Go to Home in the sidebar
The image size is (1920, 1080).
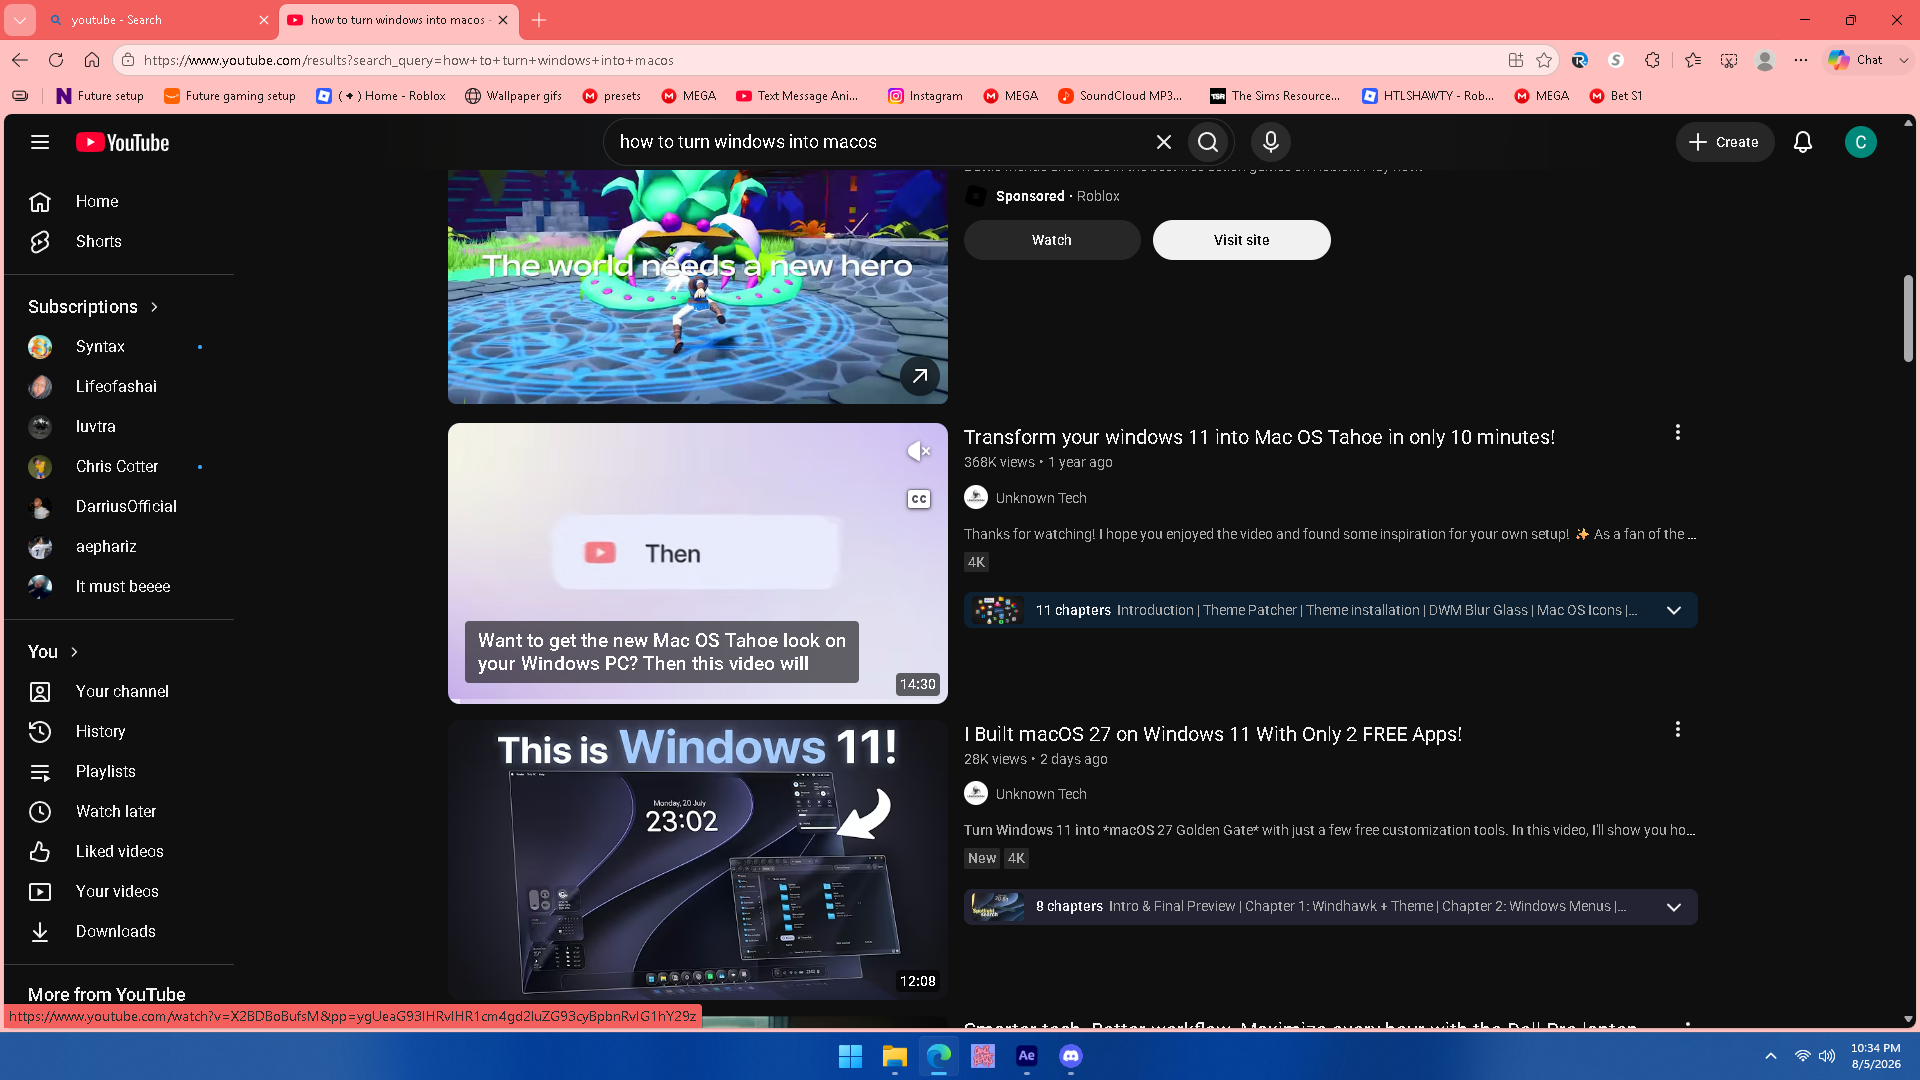[119, 202]
